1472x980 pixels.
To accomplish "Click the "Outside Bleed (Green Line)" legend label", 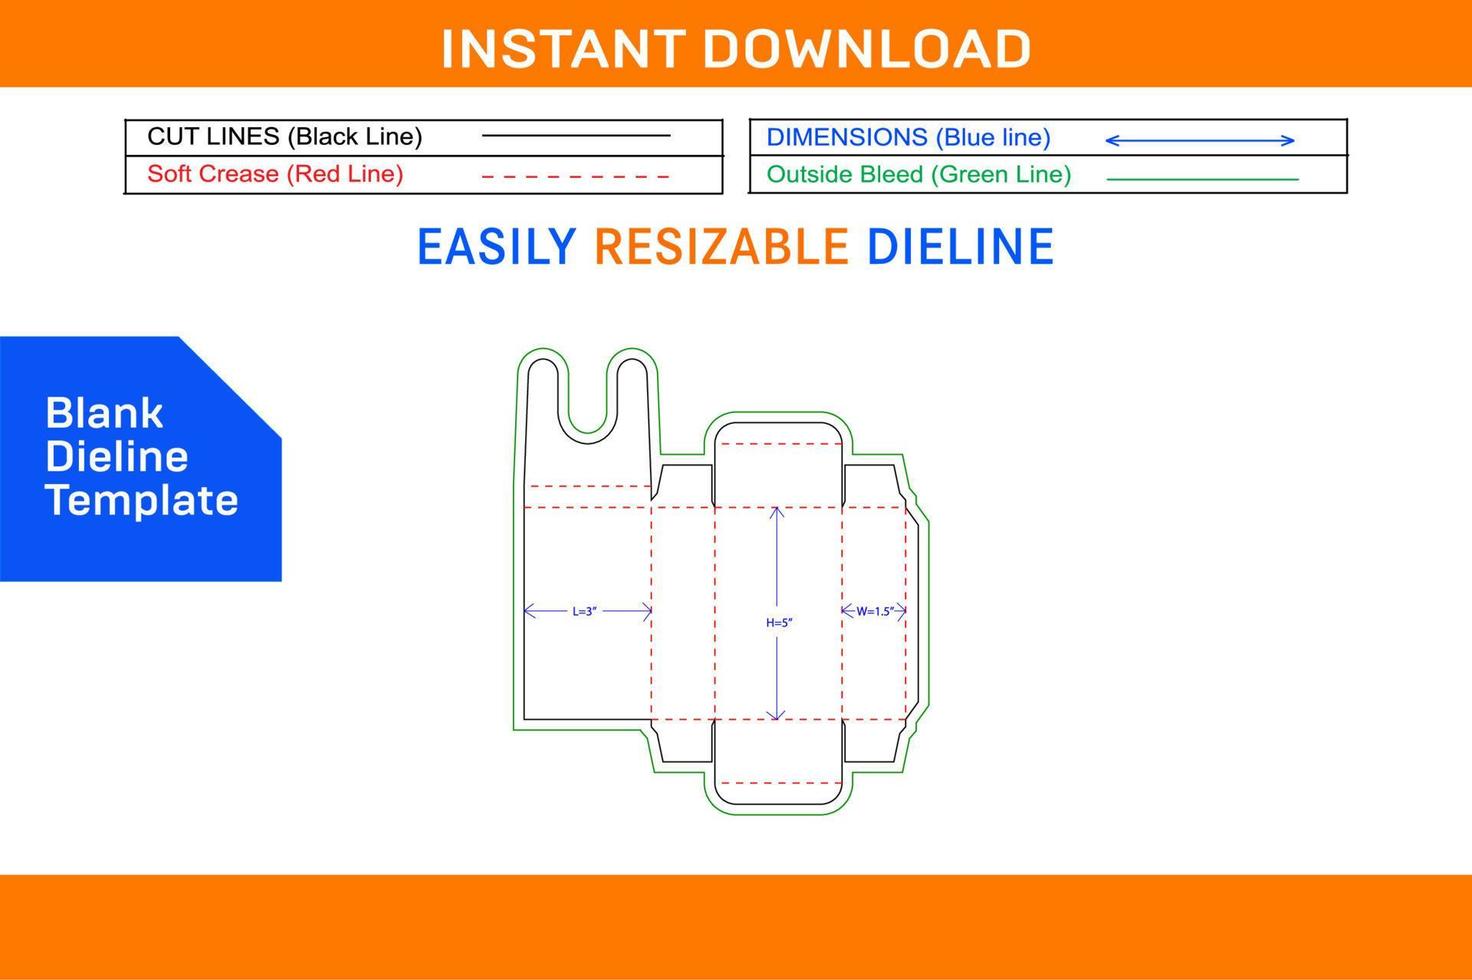I will tap(919, 174).
